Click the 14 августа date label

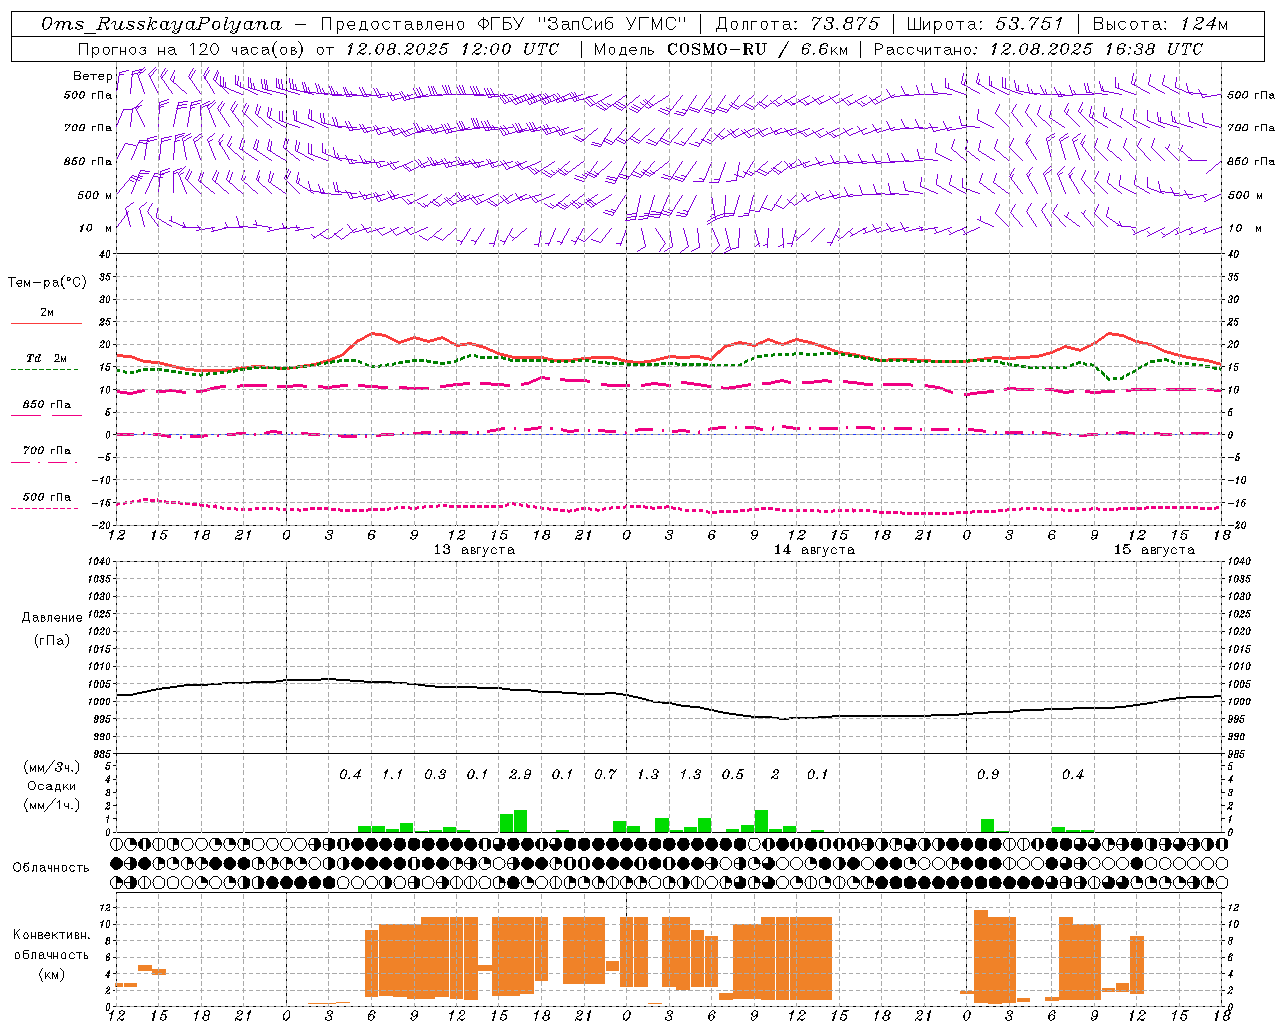click(814, 550)
